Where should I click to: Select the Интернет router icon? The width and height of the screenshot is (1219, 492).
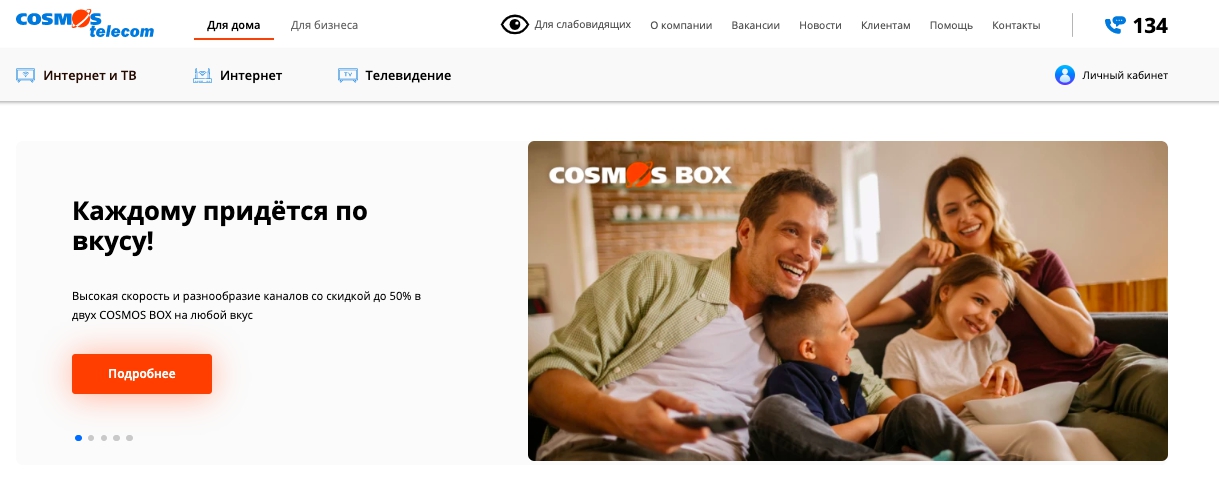[203, 75]
